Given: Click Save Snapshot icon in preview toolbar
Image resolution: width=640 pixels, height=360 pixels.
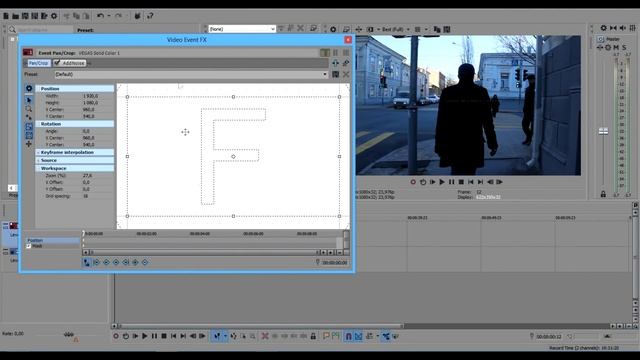Looking at the screenshot, I should coord(447,29).
